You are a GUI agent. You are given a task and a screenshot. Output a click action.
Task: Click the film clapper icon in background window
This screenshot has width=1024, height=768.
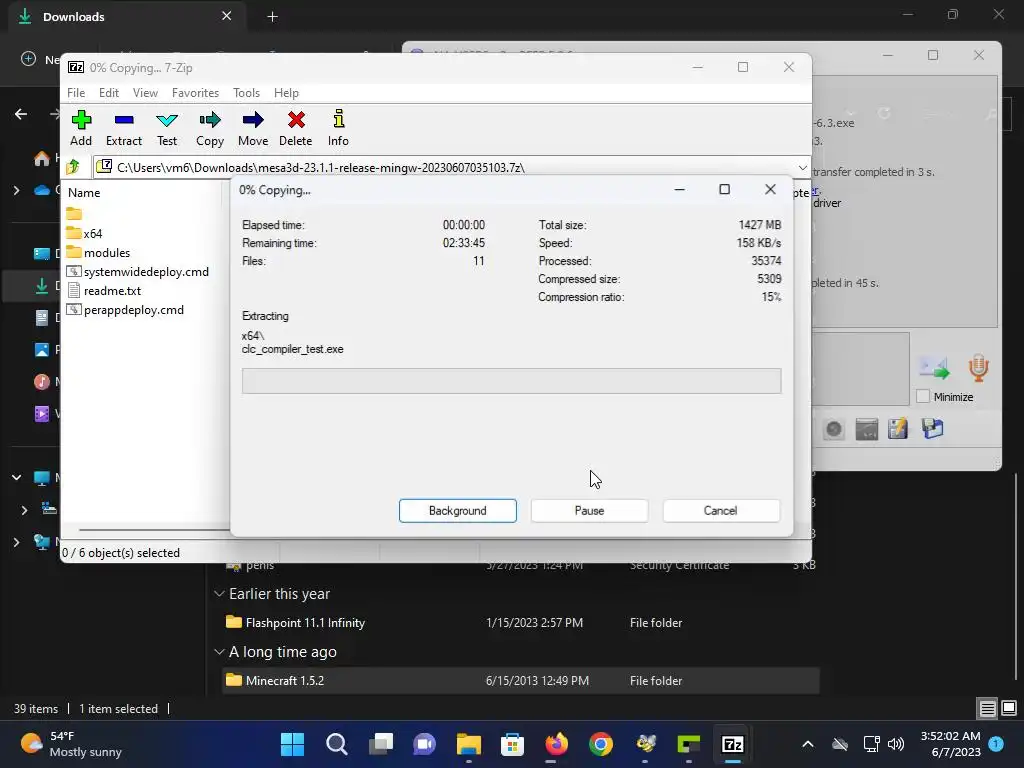coord(867,429)
